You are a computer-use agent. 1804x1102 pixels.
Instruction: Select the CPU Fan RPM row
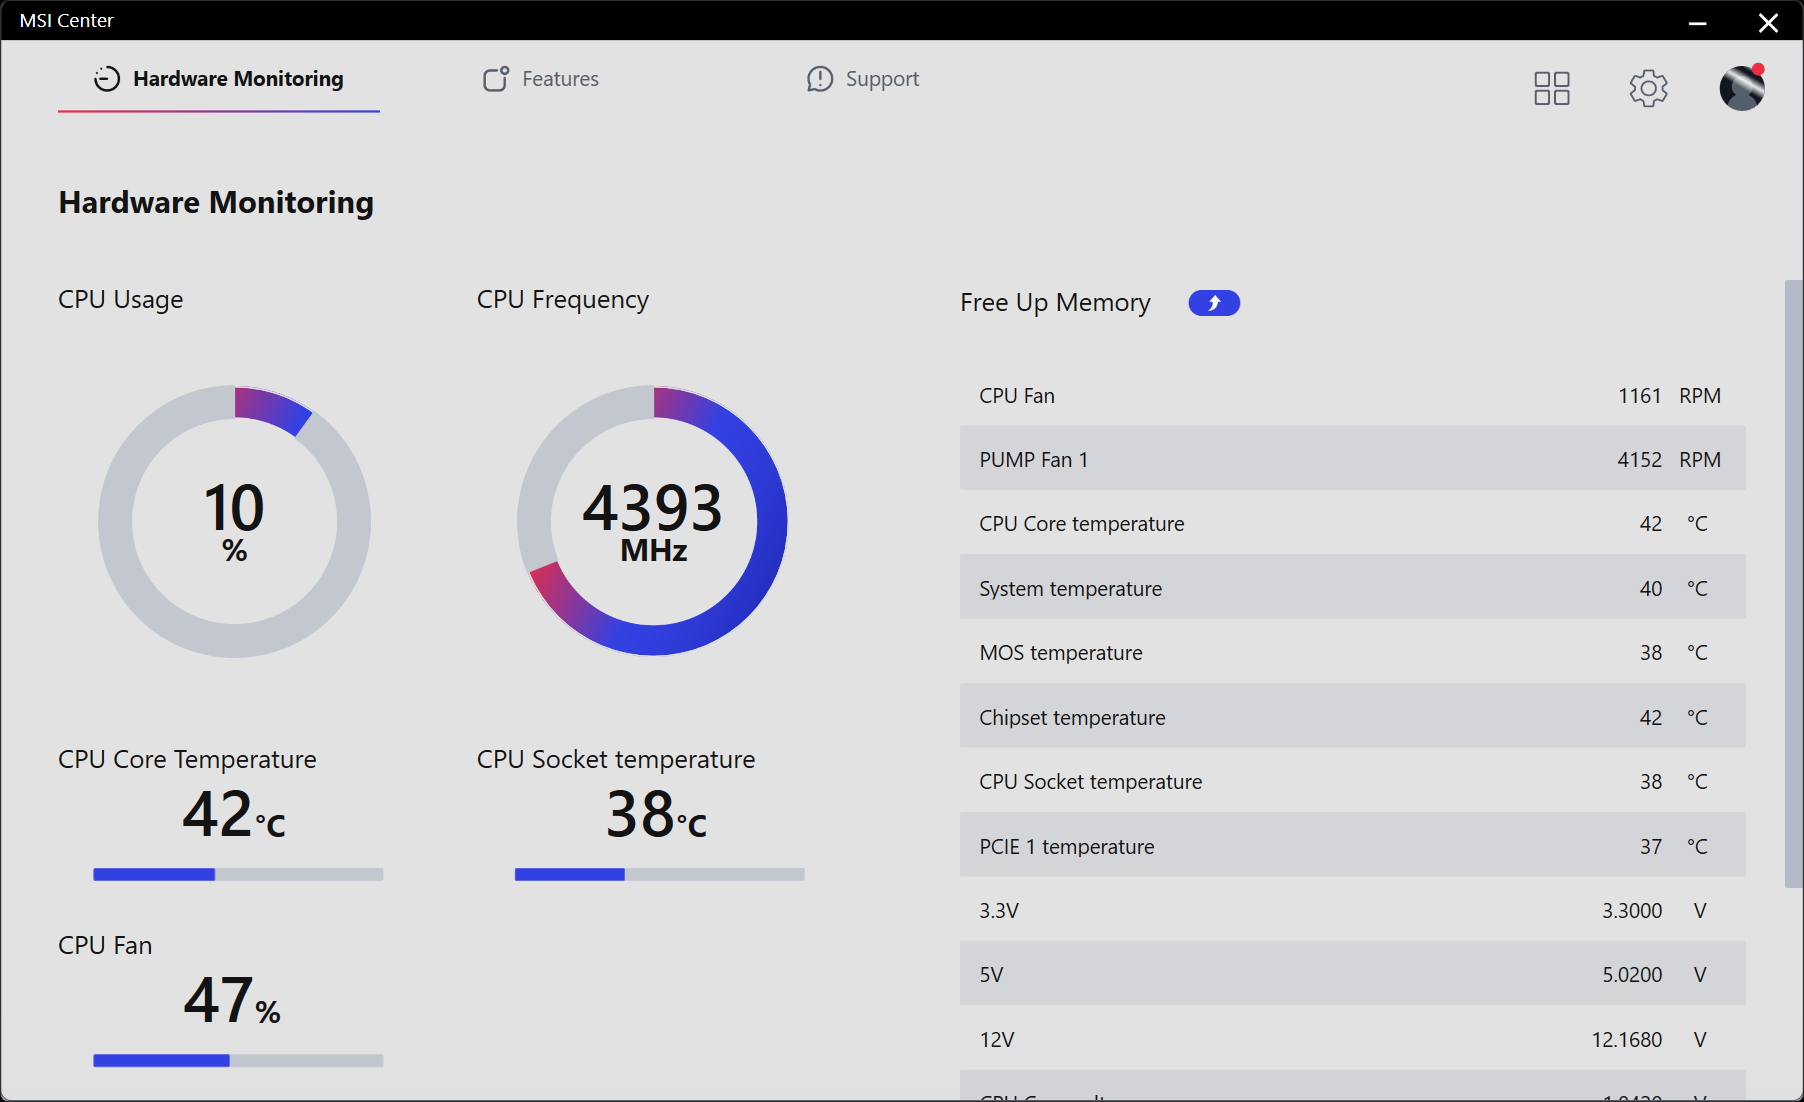tap(1353, 396)
